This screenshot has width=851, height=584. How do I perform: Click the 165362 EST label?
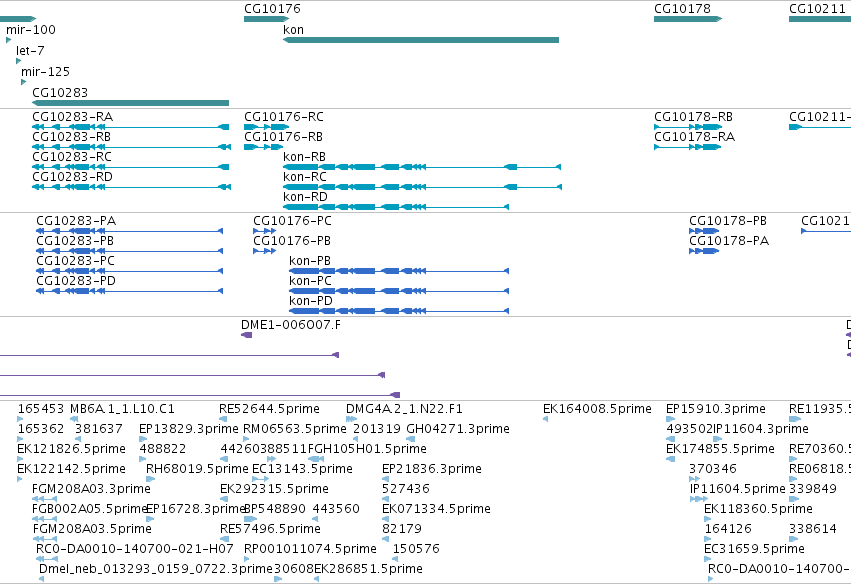tap(41, 429)
